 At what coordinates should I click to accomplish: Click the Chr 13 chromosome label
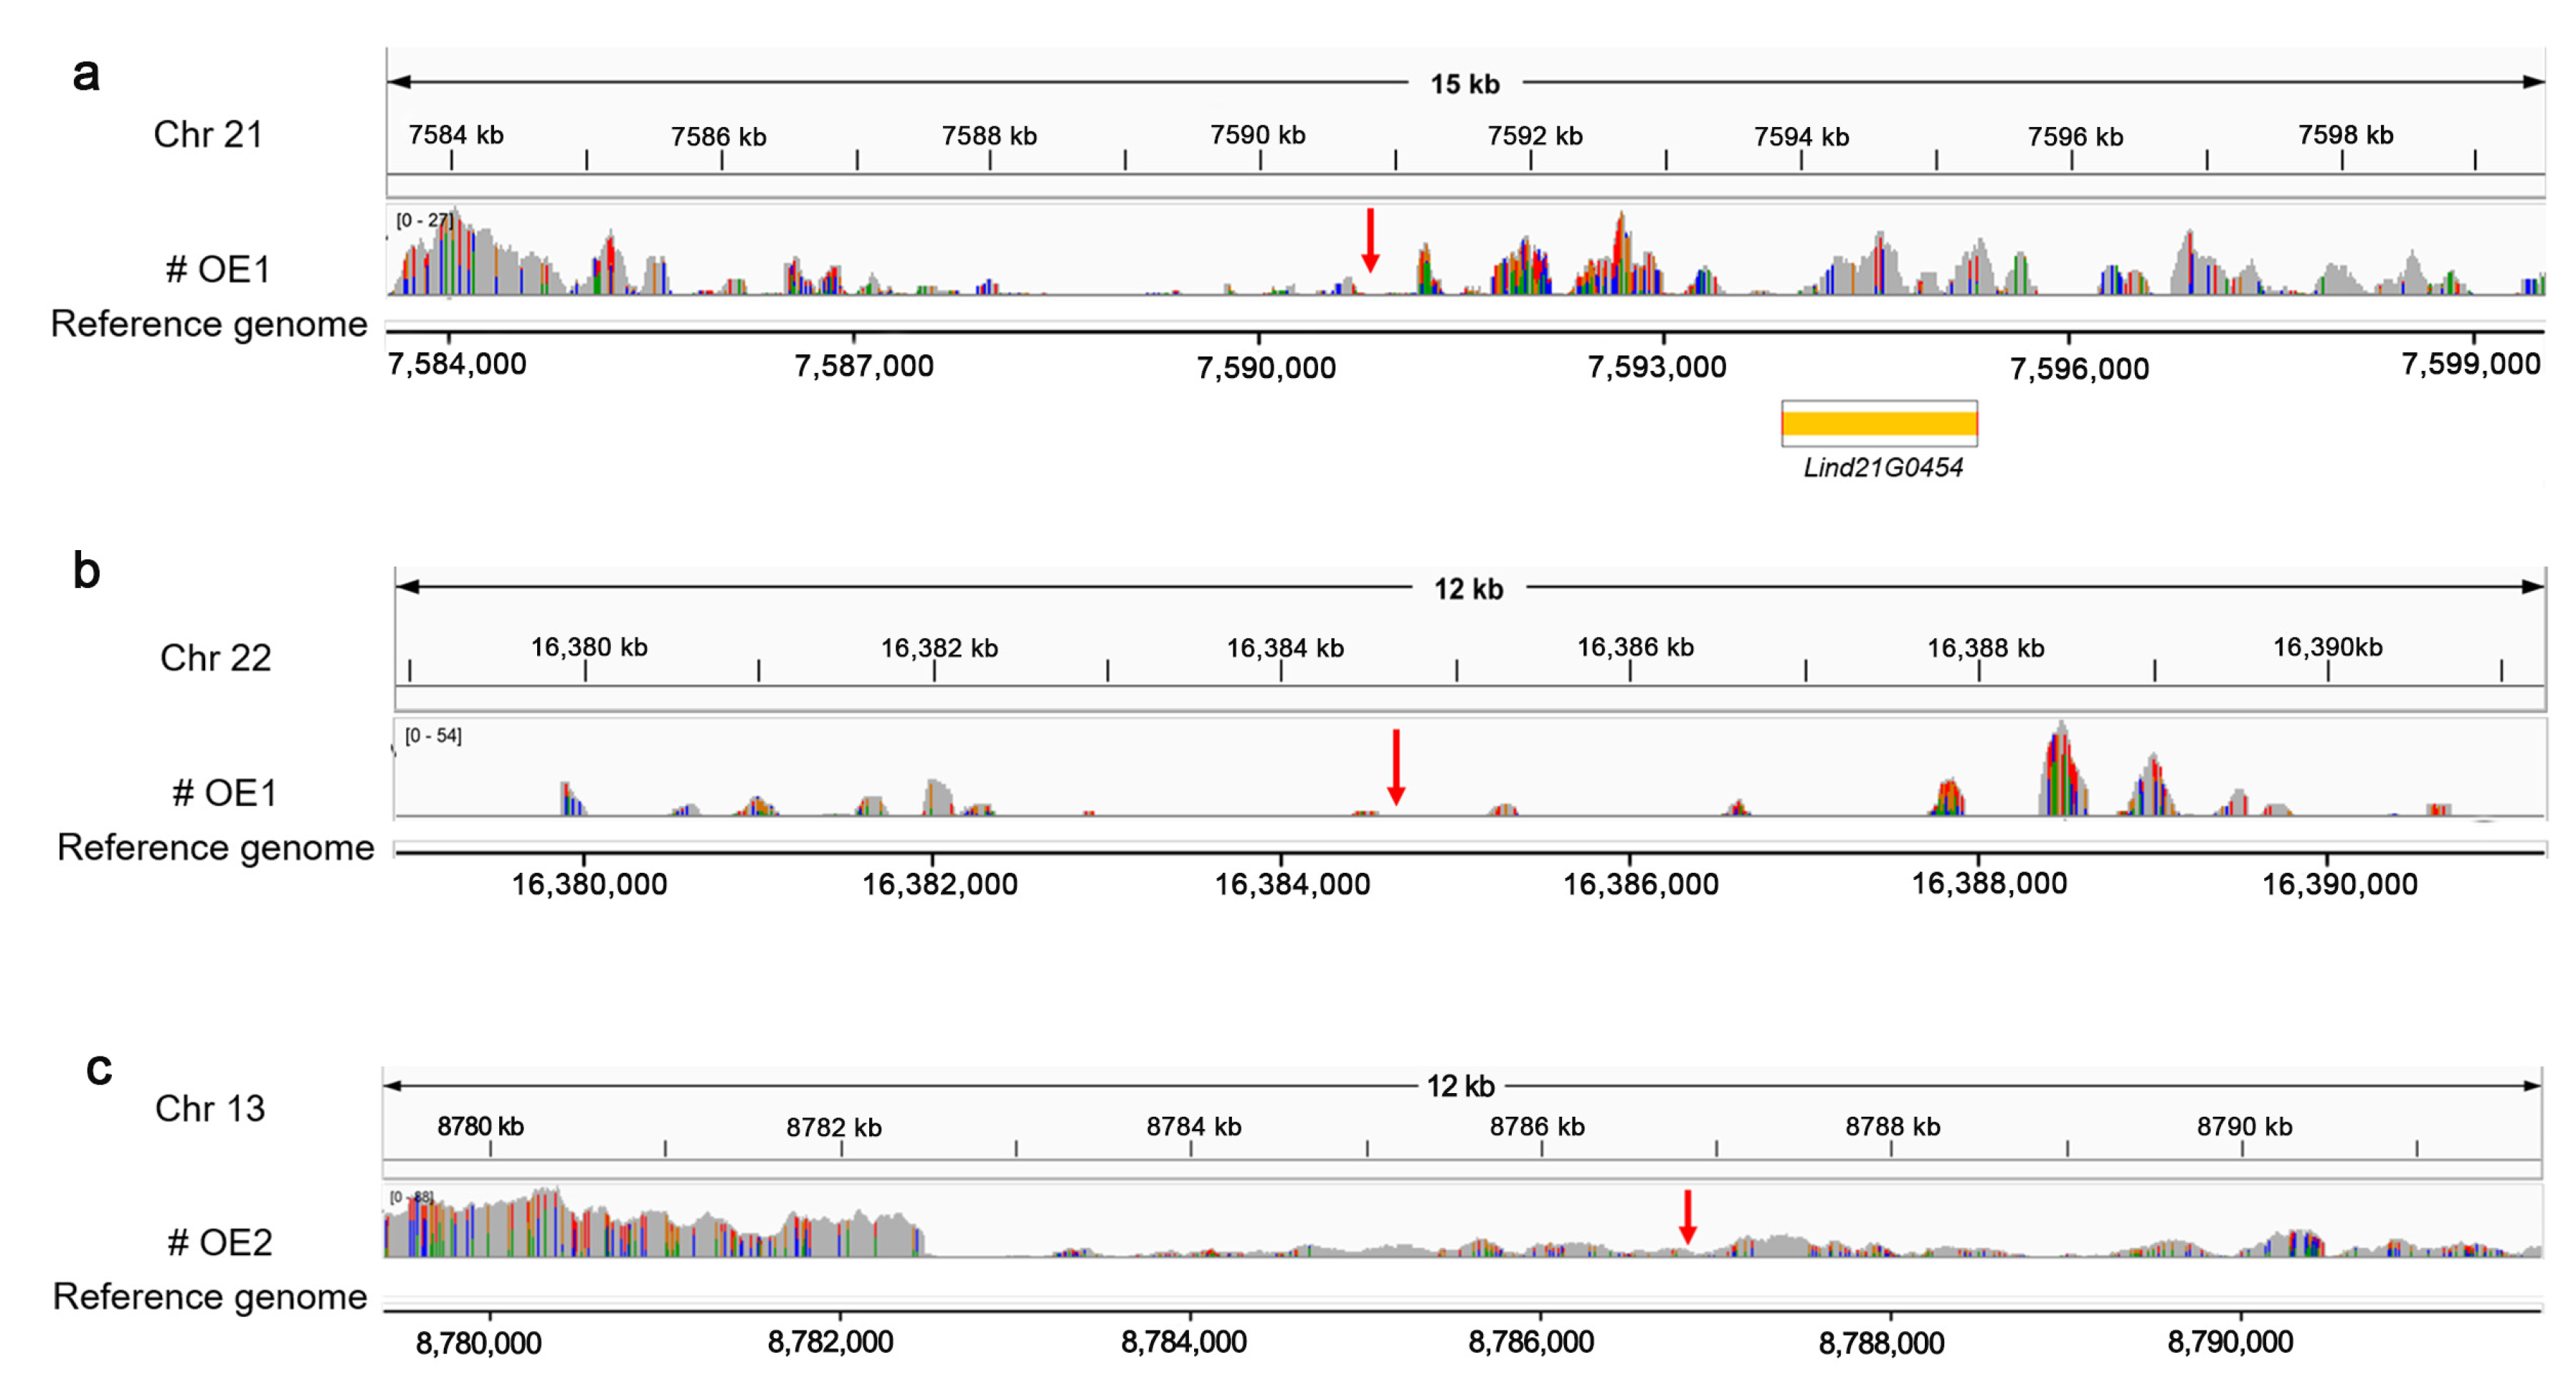click(210, 1108)
